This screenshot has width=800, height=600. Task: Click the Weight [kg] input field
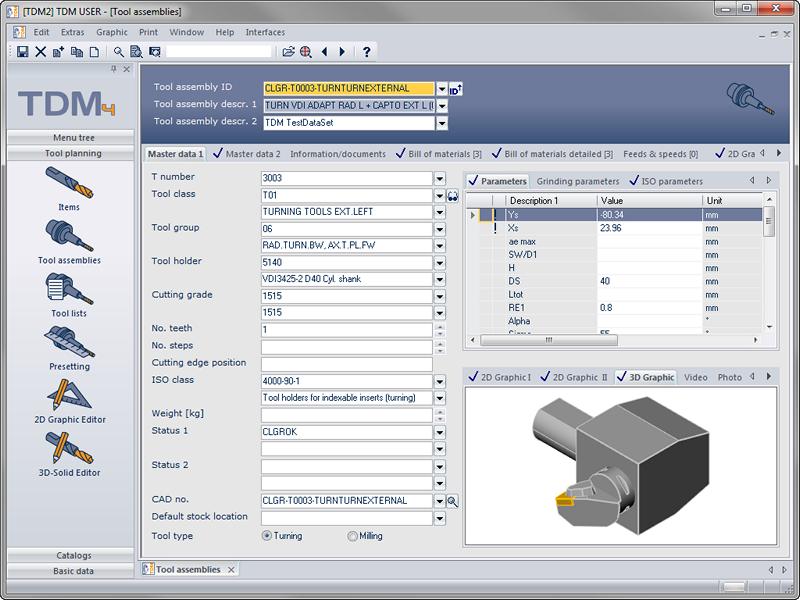coord(346,415)
